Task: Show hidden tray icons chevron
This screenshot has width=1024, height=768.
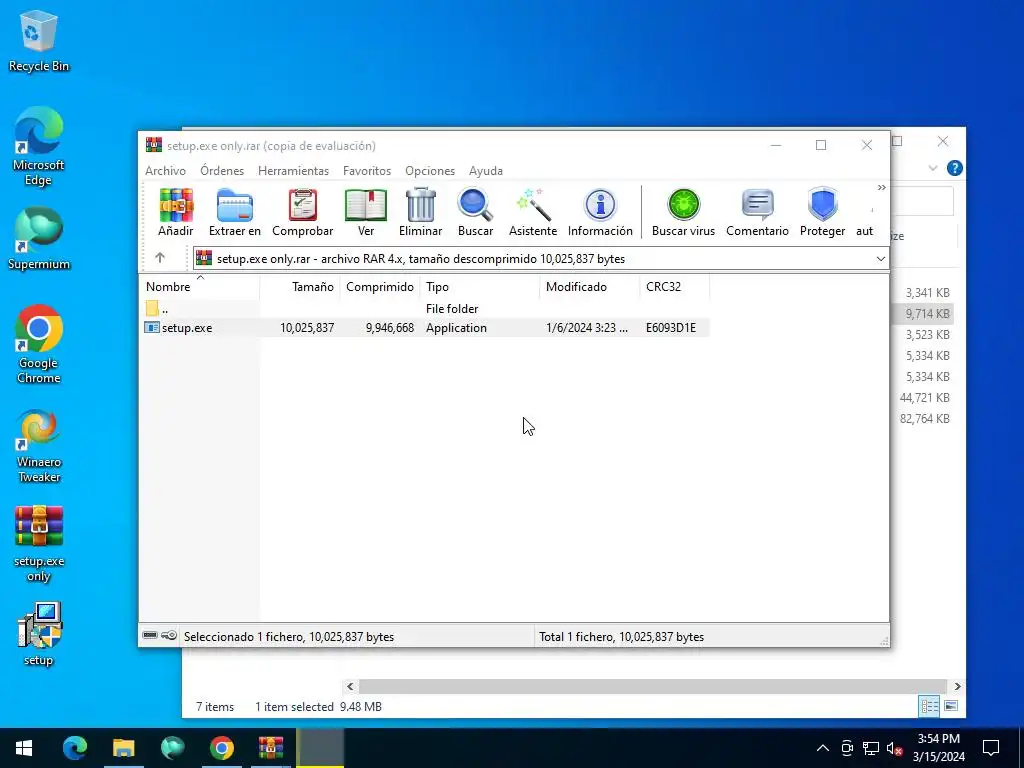Action: [823, 748]
